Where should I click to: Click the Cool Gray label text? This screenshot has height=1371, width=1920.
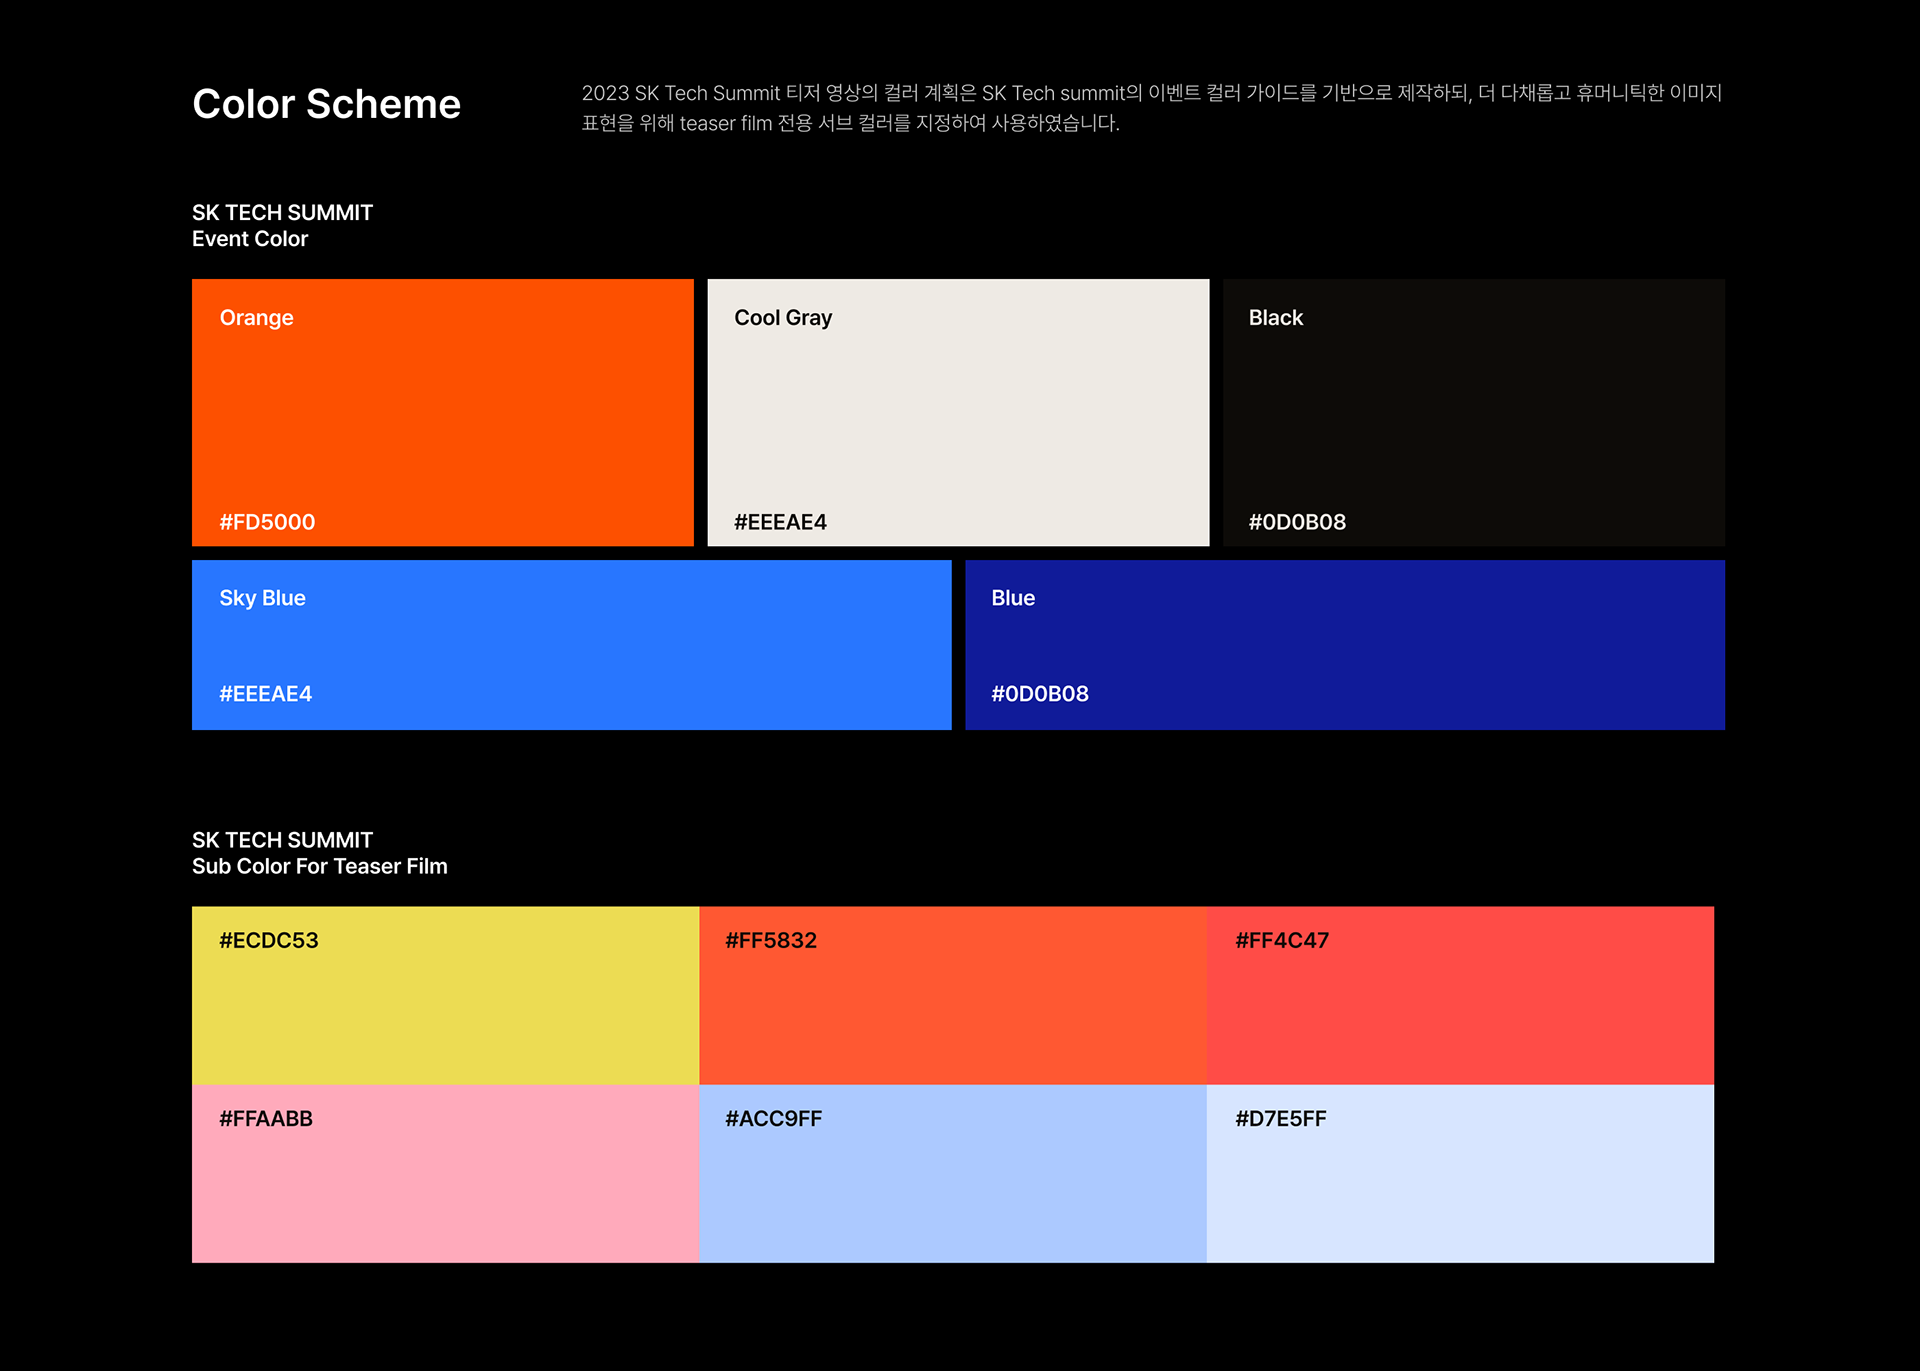pyautogui.click(x=783, y=318)
